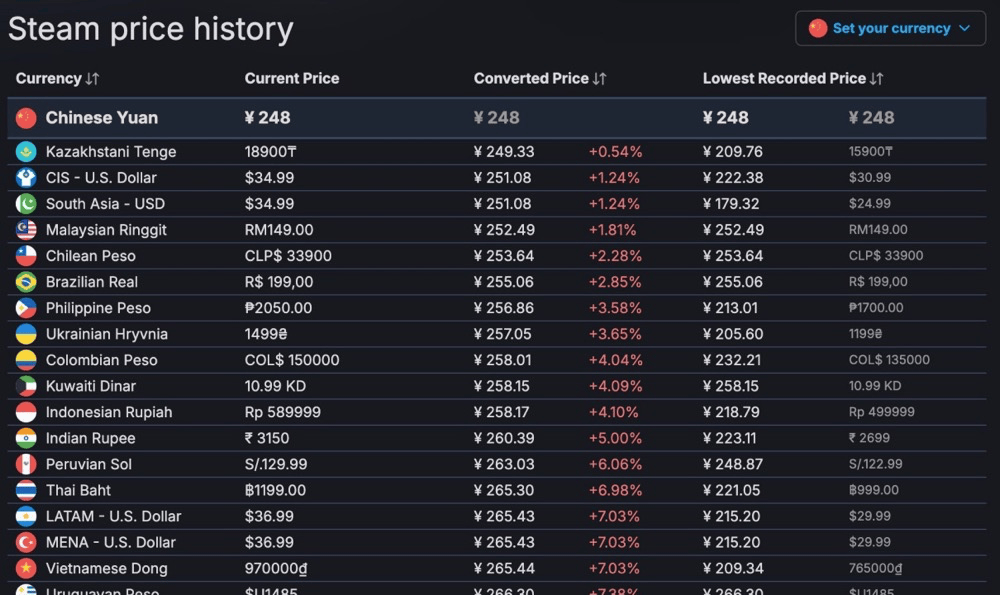Click the CLP$ 33900 current price cell
Screen dimensions: 1000x595
coord(288,256)
